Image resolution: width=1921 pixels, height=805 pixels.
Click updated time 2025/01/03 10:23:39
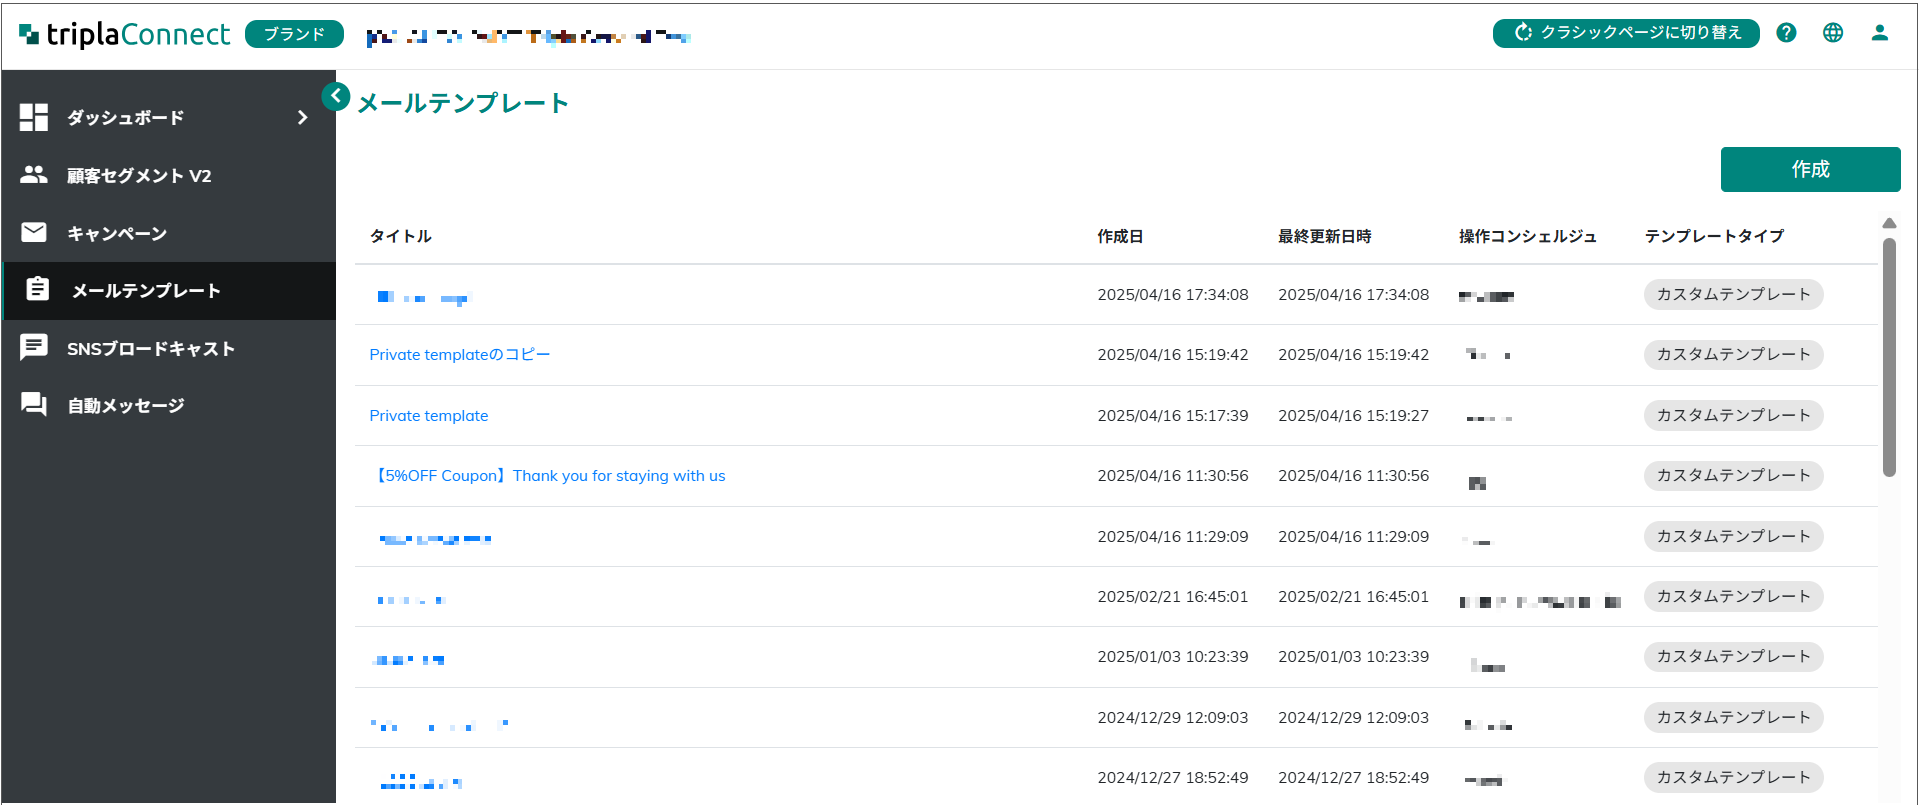coord(1354,657)
